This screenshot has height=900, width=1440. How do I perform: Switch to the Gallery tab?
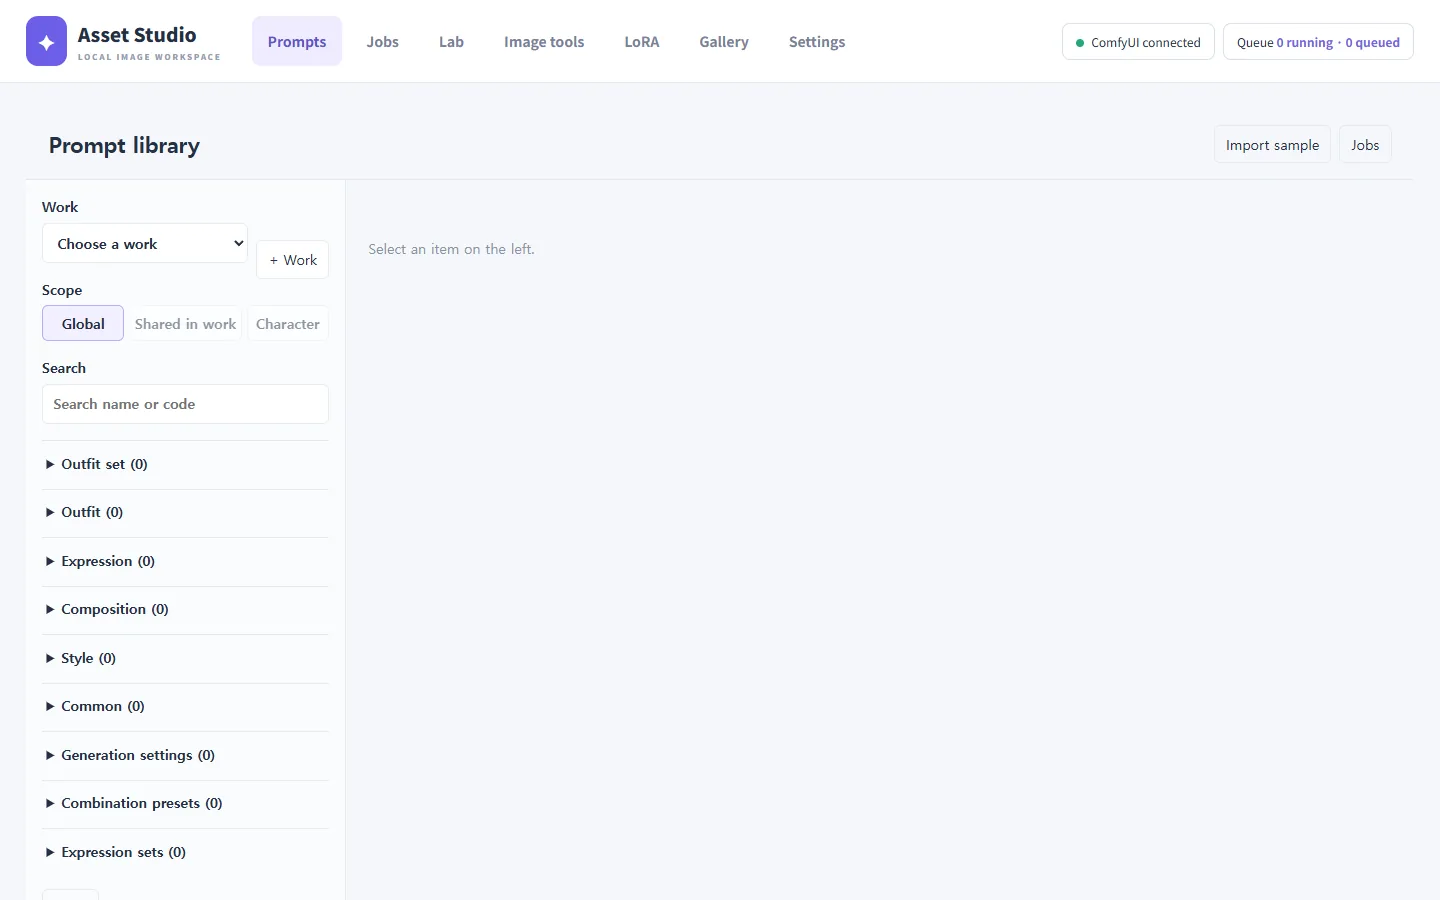pyautogui.click(x=724, y=41)
